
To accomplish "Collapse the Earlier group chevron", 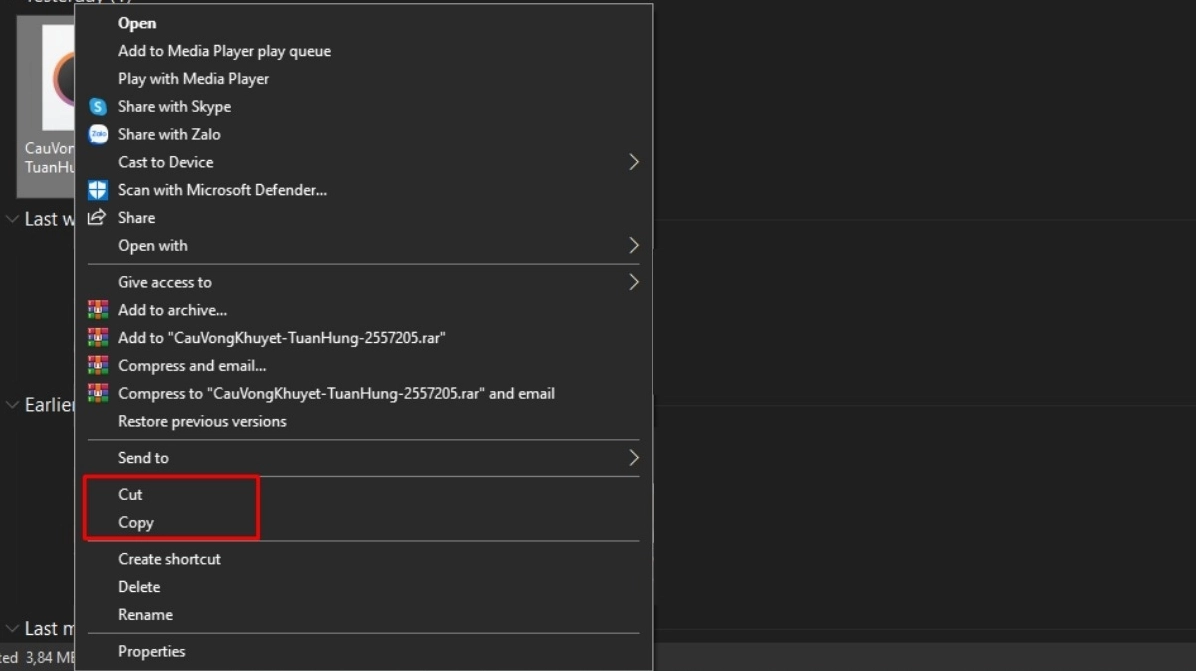I will coord(12,405).
